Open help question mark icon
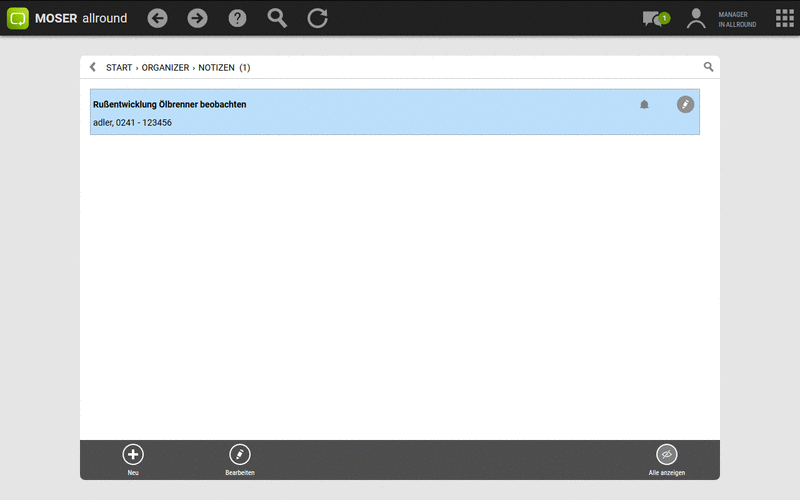Screen dimensions: 800x500 (237, 18)
